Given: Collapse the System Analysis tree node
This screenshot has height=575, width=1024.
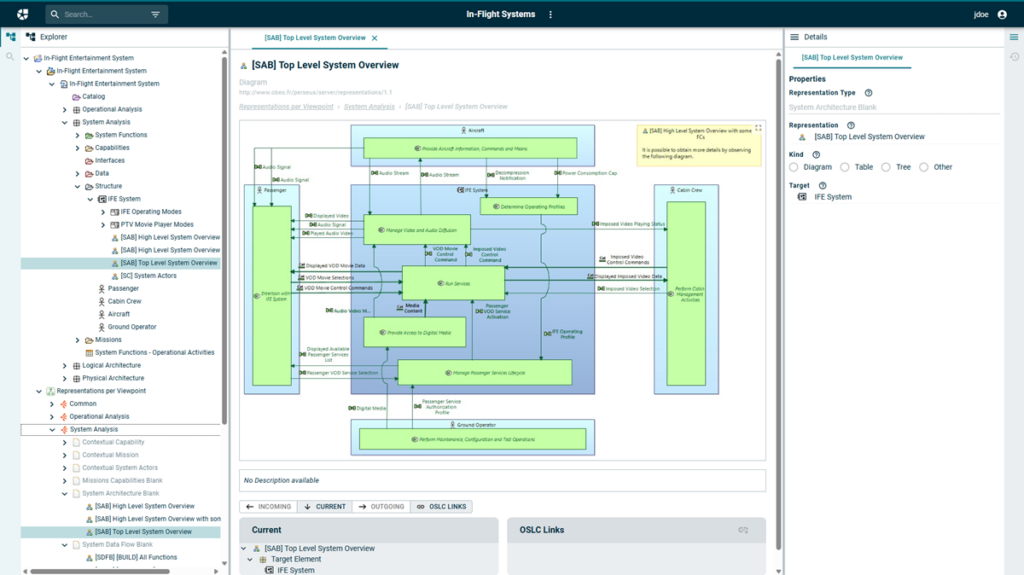Looking at the screenshot, I should [64, 123].
